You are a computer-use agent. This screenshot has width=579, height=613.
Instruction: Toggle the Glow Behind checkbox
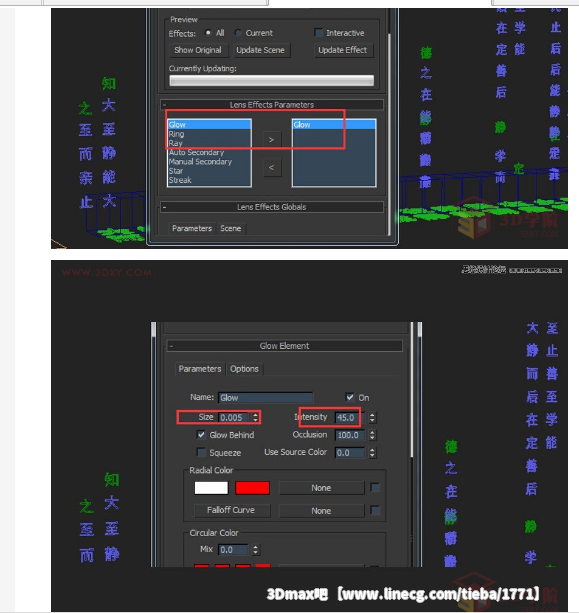201,435
